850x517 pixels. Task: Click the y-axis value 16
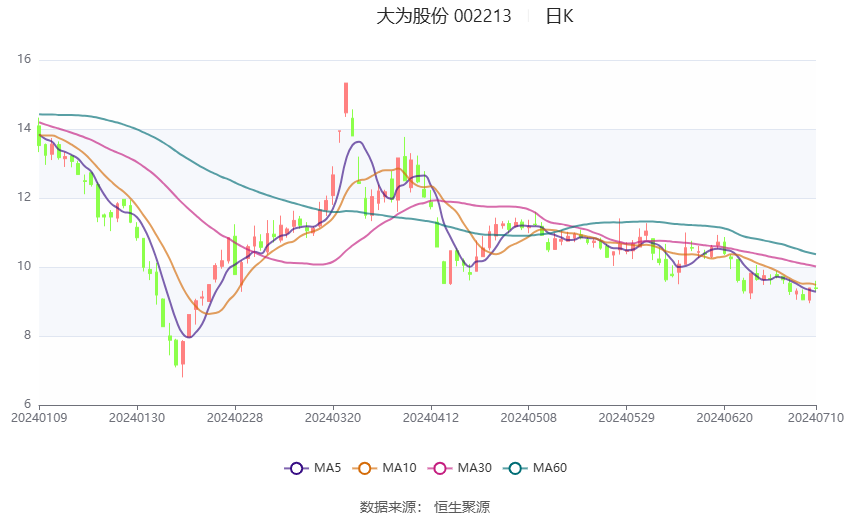[24, 59]
